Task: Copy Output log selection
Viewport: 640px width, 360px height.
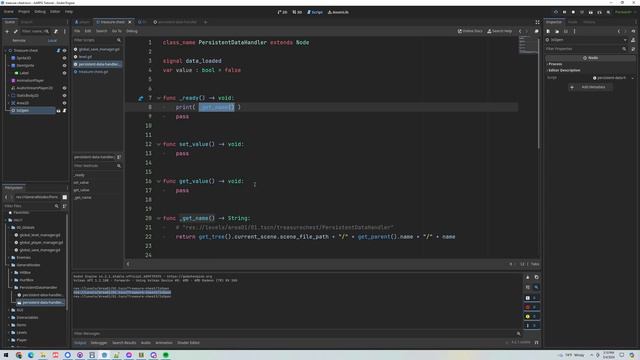Action: pos(536,278)
